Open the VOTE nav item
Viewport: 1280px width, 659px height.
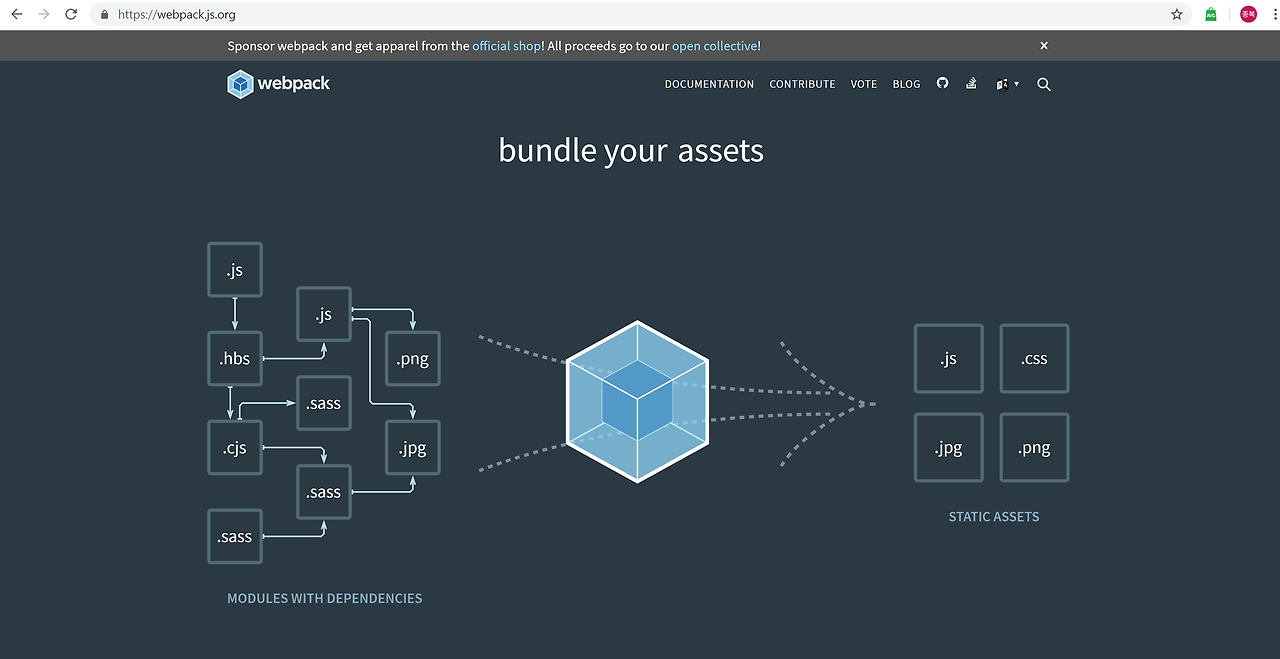point(864,84)
